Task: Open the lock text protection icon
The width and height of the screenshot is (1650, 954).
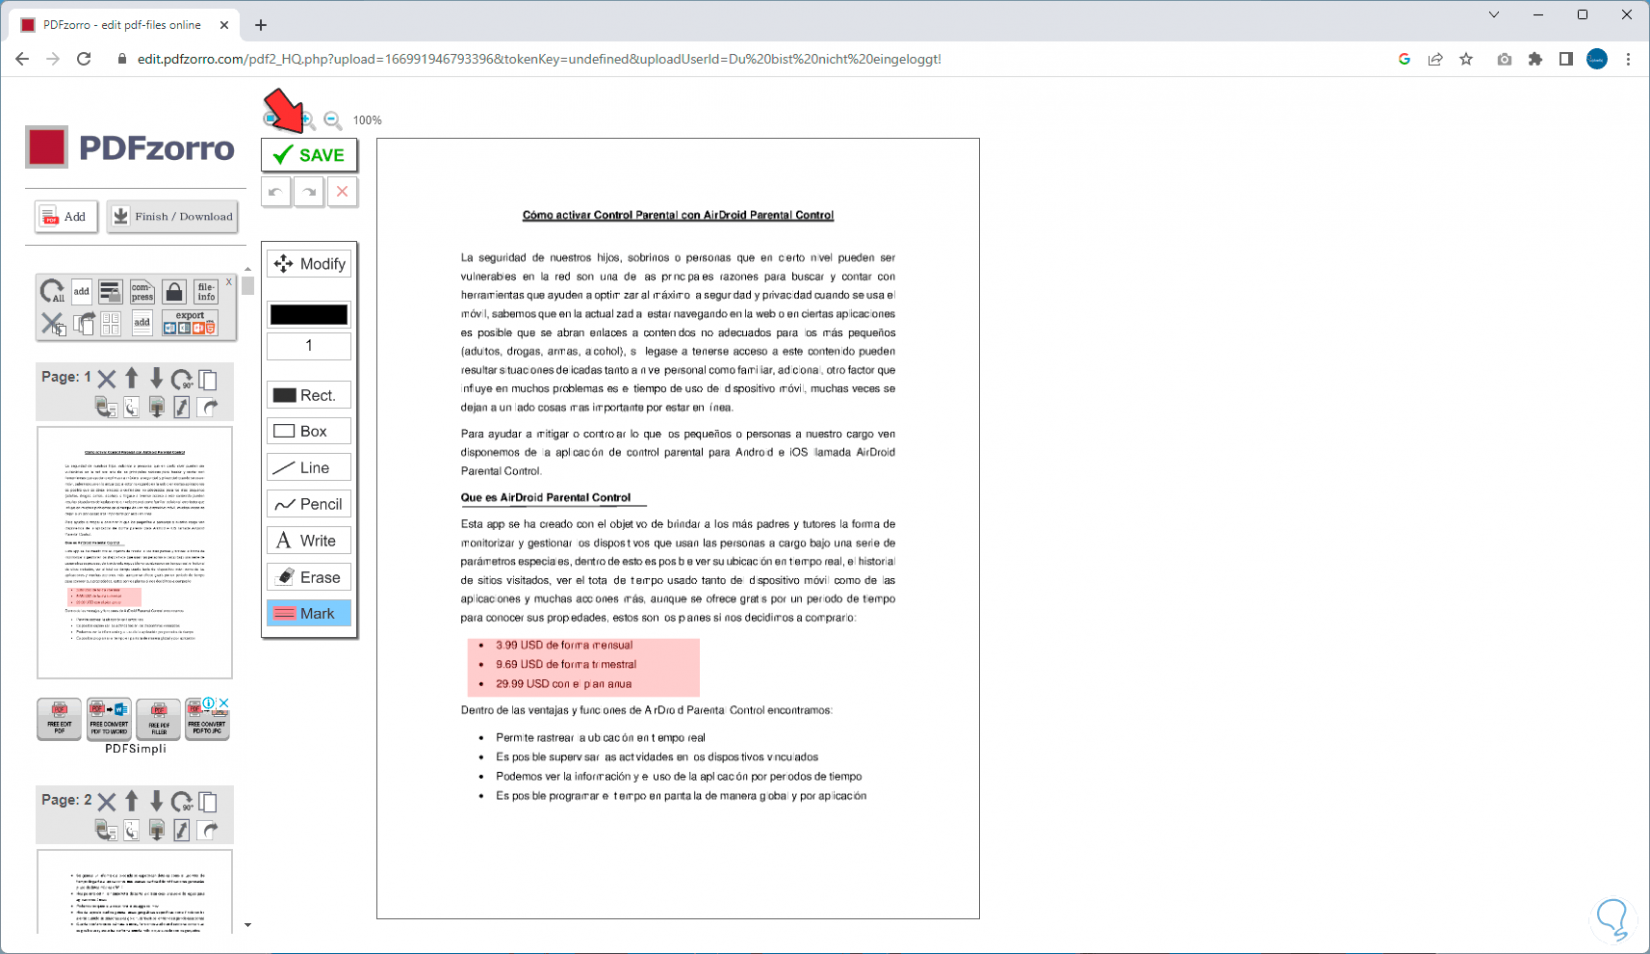Action: pos(110,292)
